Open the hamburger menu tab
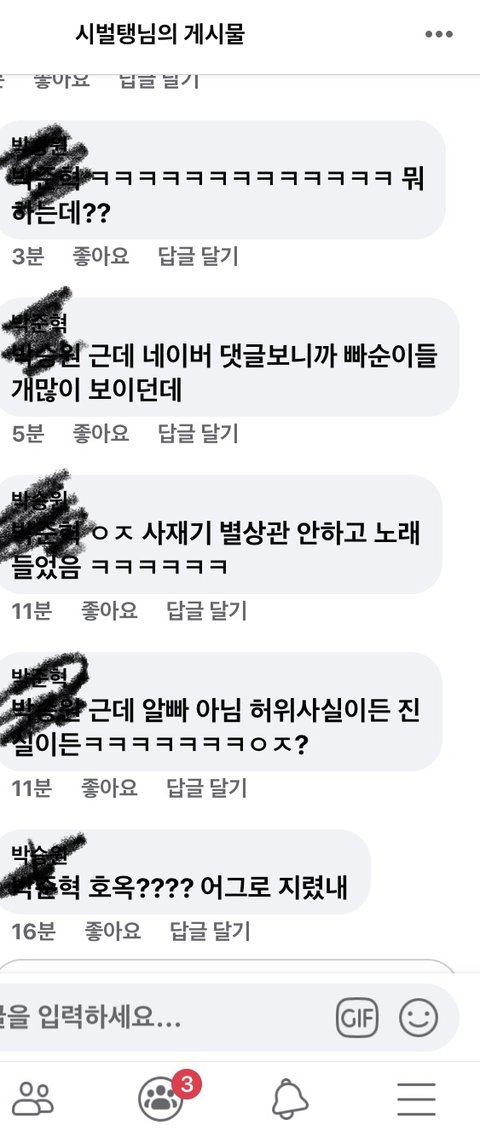The height and width of the screenshot is (1137, 480). (416, 1099)
